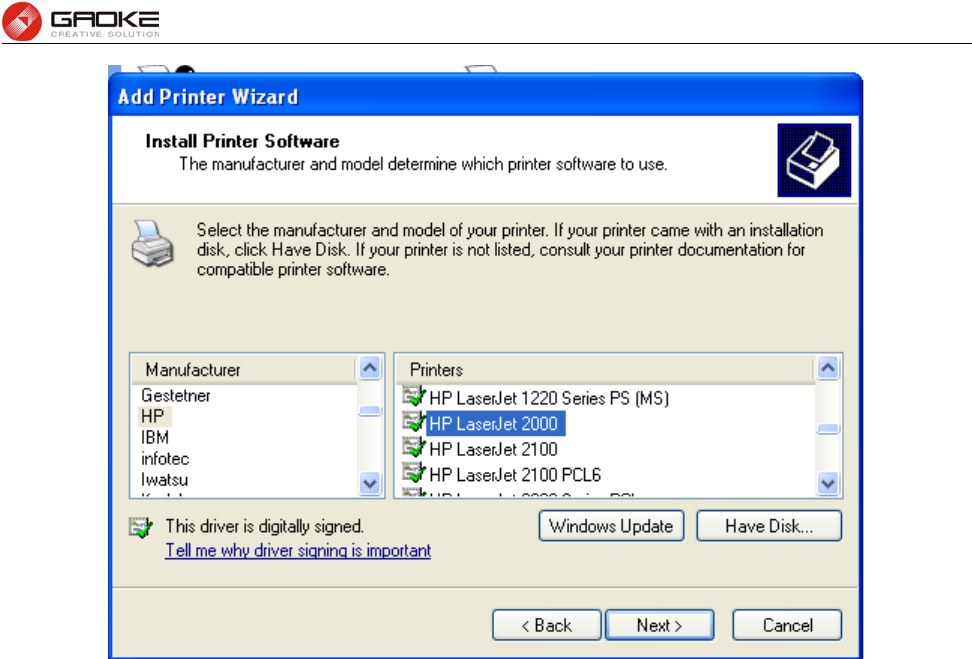Select Gestetner in Manufacturer list
Screen dimensions: 972x659
tap(175, 396)
